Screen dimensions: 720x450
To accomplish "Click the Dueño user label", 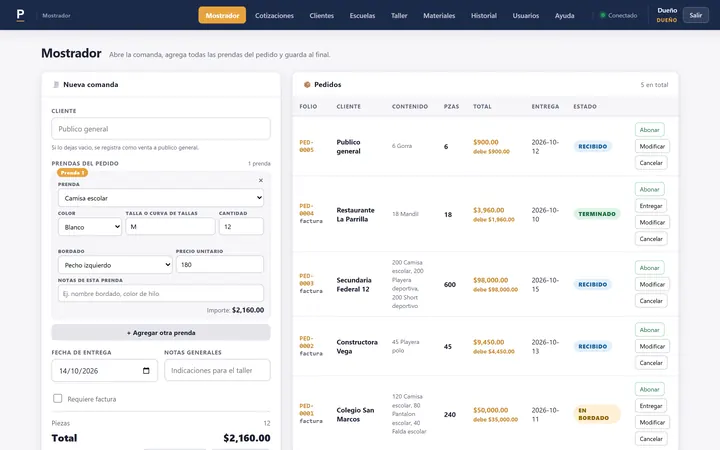I will click(x=667, y=11).
